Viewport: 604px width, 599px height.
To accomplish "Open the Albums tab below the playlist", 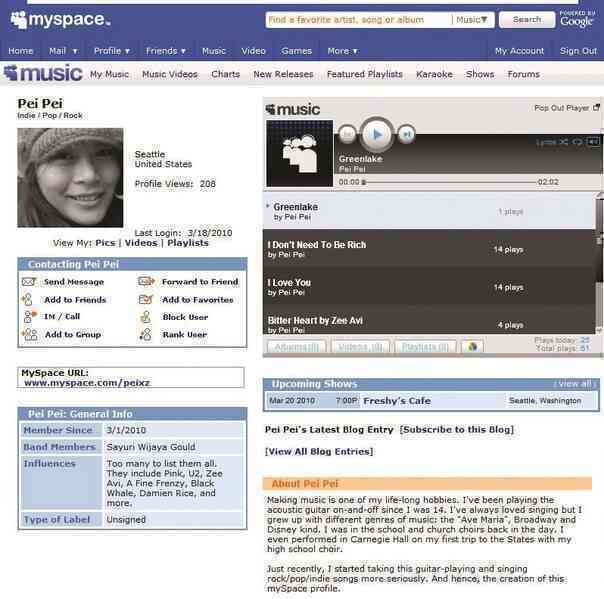I will 296,347.
